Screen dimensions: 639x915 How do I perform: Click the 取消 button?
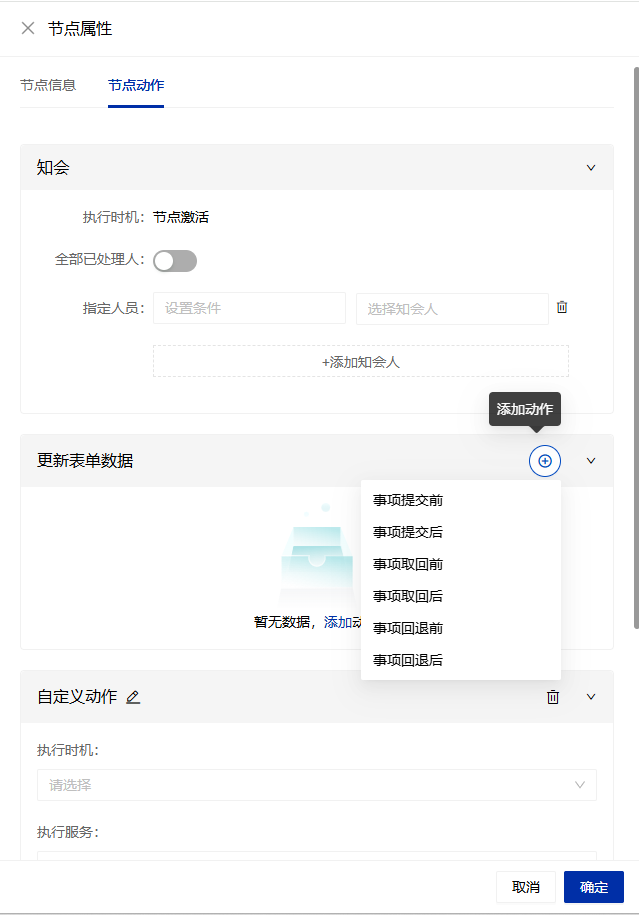[526, 887]
